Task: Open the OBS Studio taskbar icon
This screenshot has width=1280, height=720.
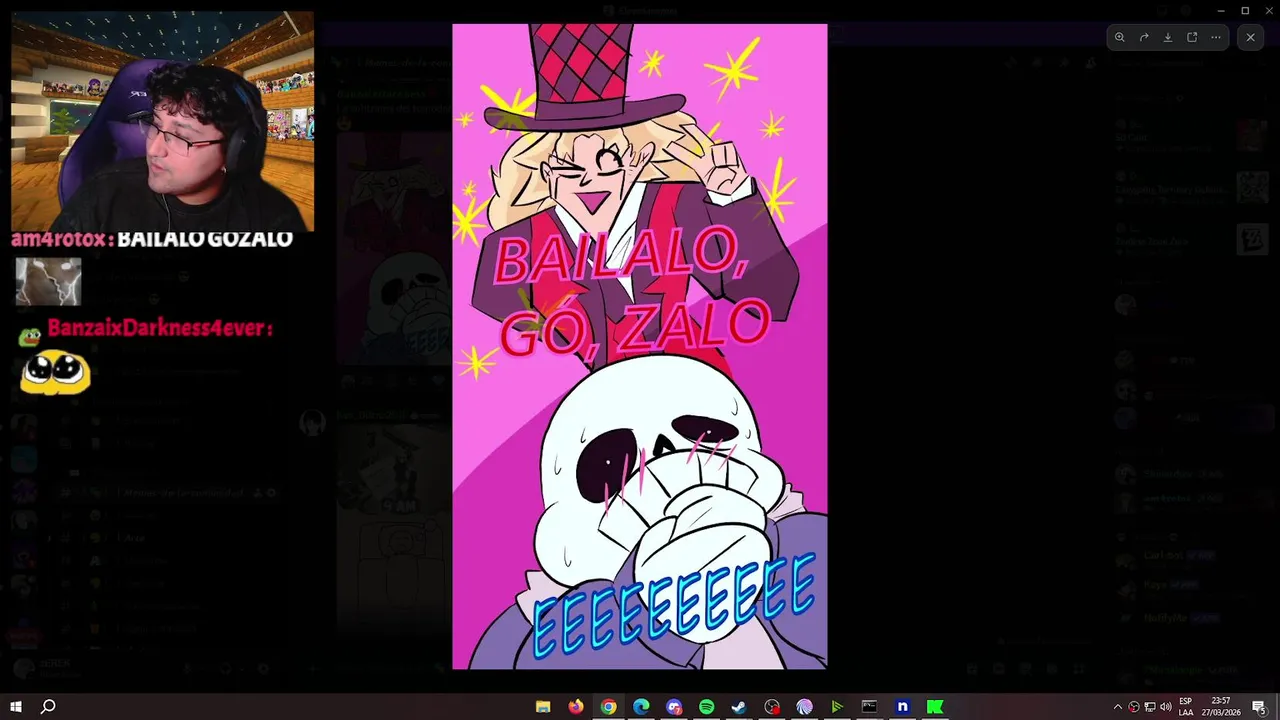Action: pos(772,707)
